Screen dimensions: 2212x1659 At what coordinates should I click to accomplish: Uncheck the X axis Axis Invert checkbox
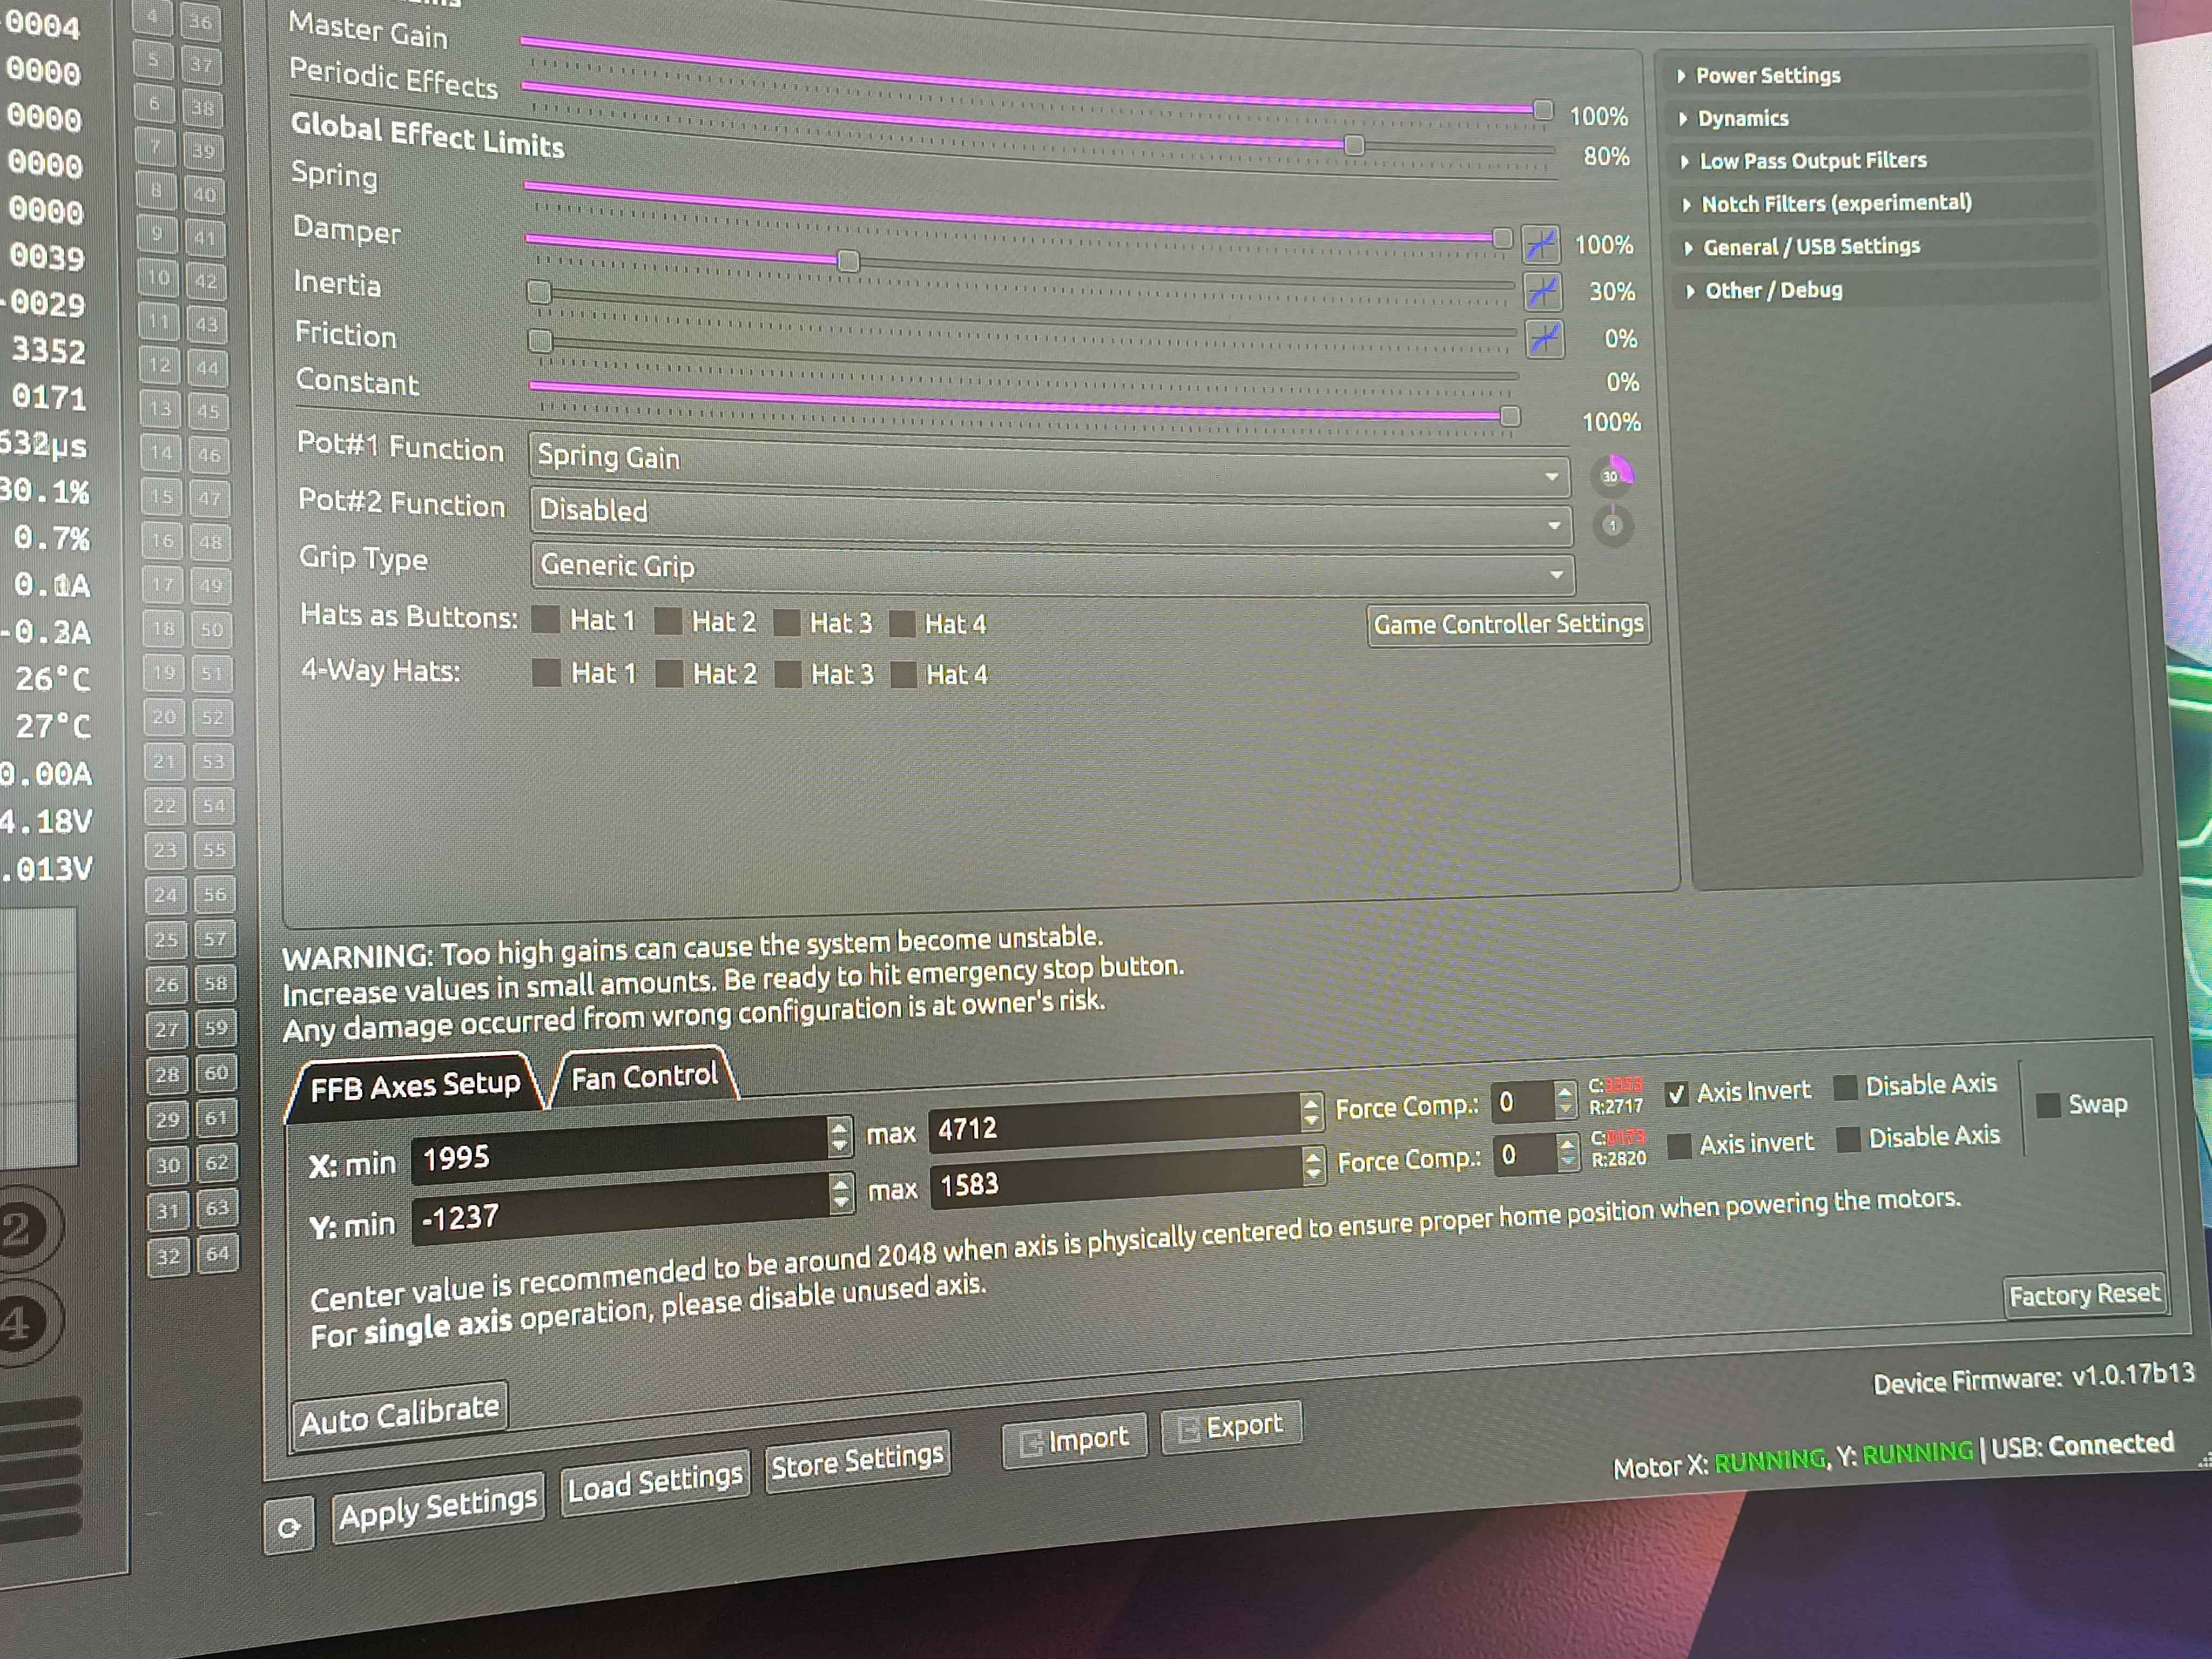click(x=1677, y=1094)
